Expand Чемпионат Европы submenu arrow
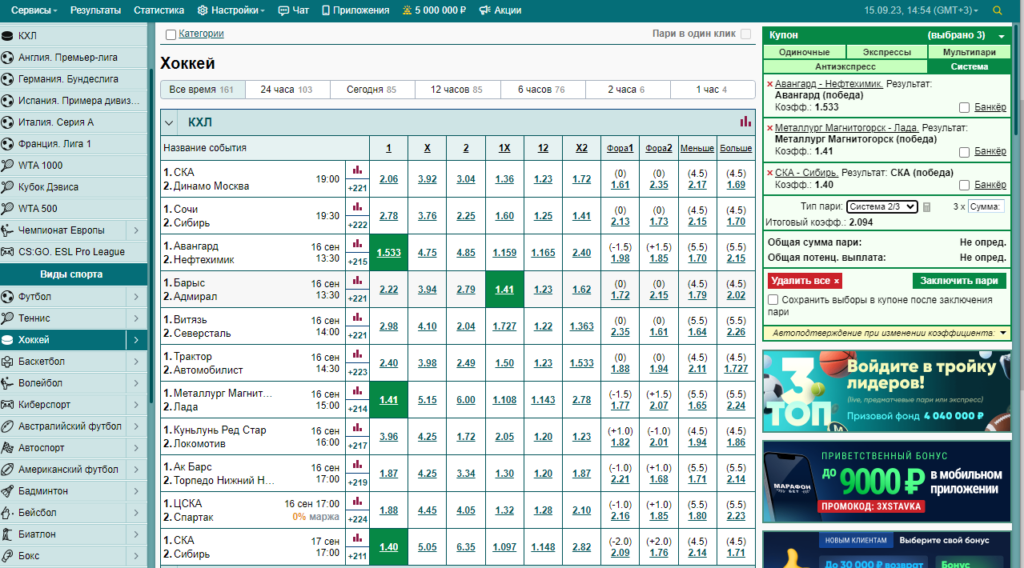Image resolution: width=1024 pixels, height=568 pixels. tap(136, 230)
